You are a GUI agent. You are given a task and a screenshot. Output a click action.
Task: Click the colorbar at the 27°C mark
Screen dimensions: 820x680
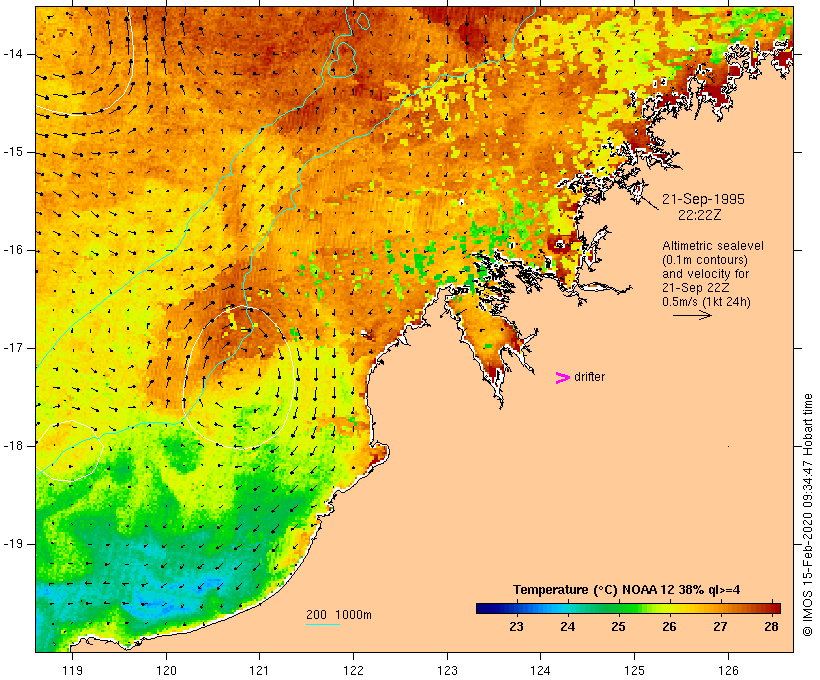(x=720, y=608)
